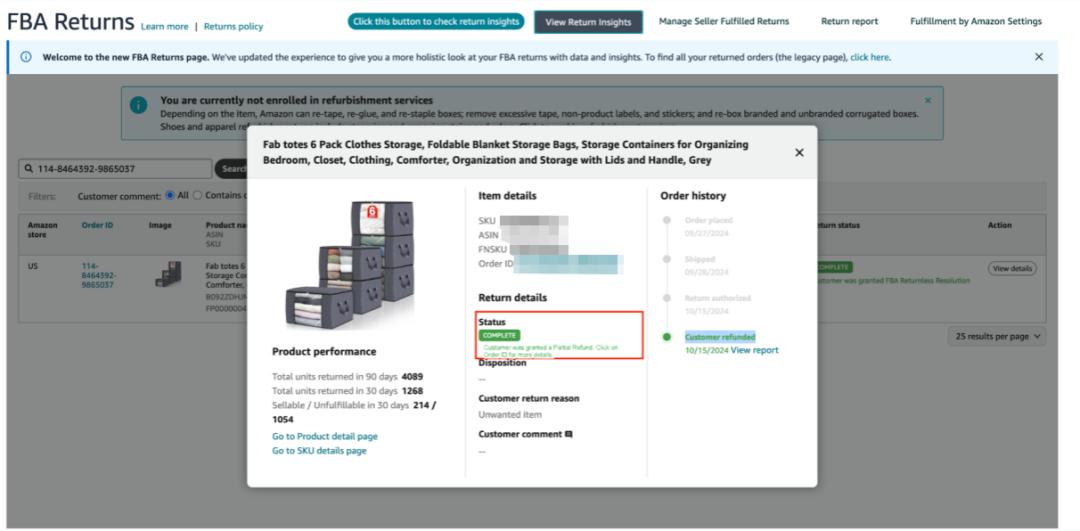Open the View report link
This screenshot has width=1080, height=531.
click(754, 350)
